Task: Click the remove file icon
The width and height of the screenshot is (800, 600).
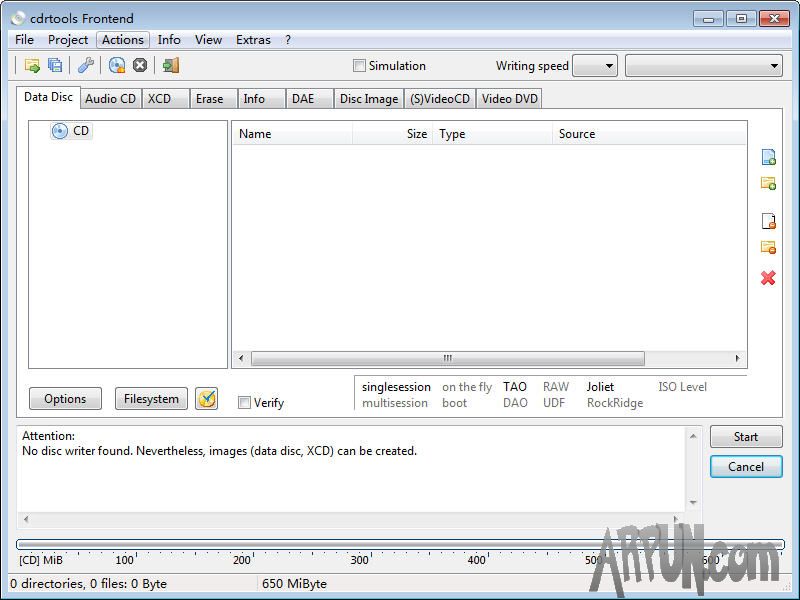Action: 768,221
